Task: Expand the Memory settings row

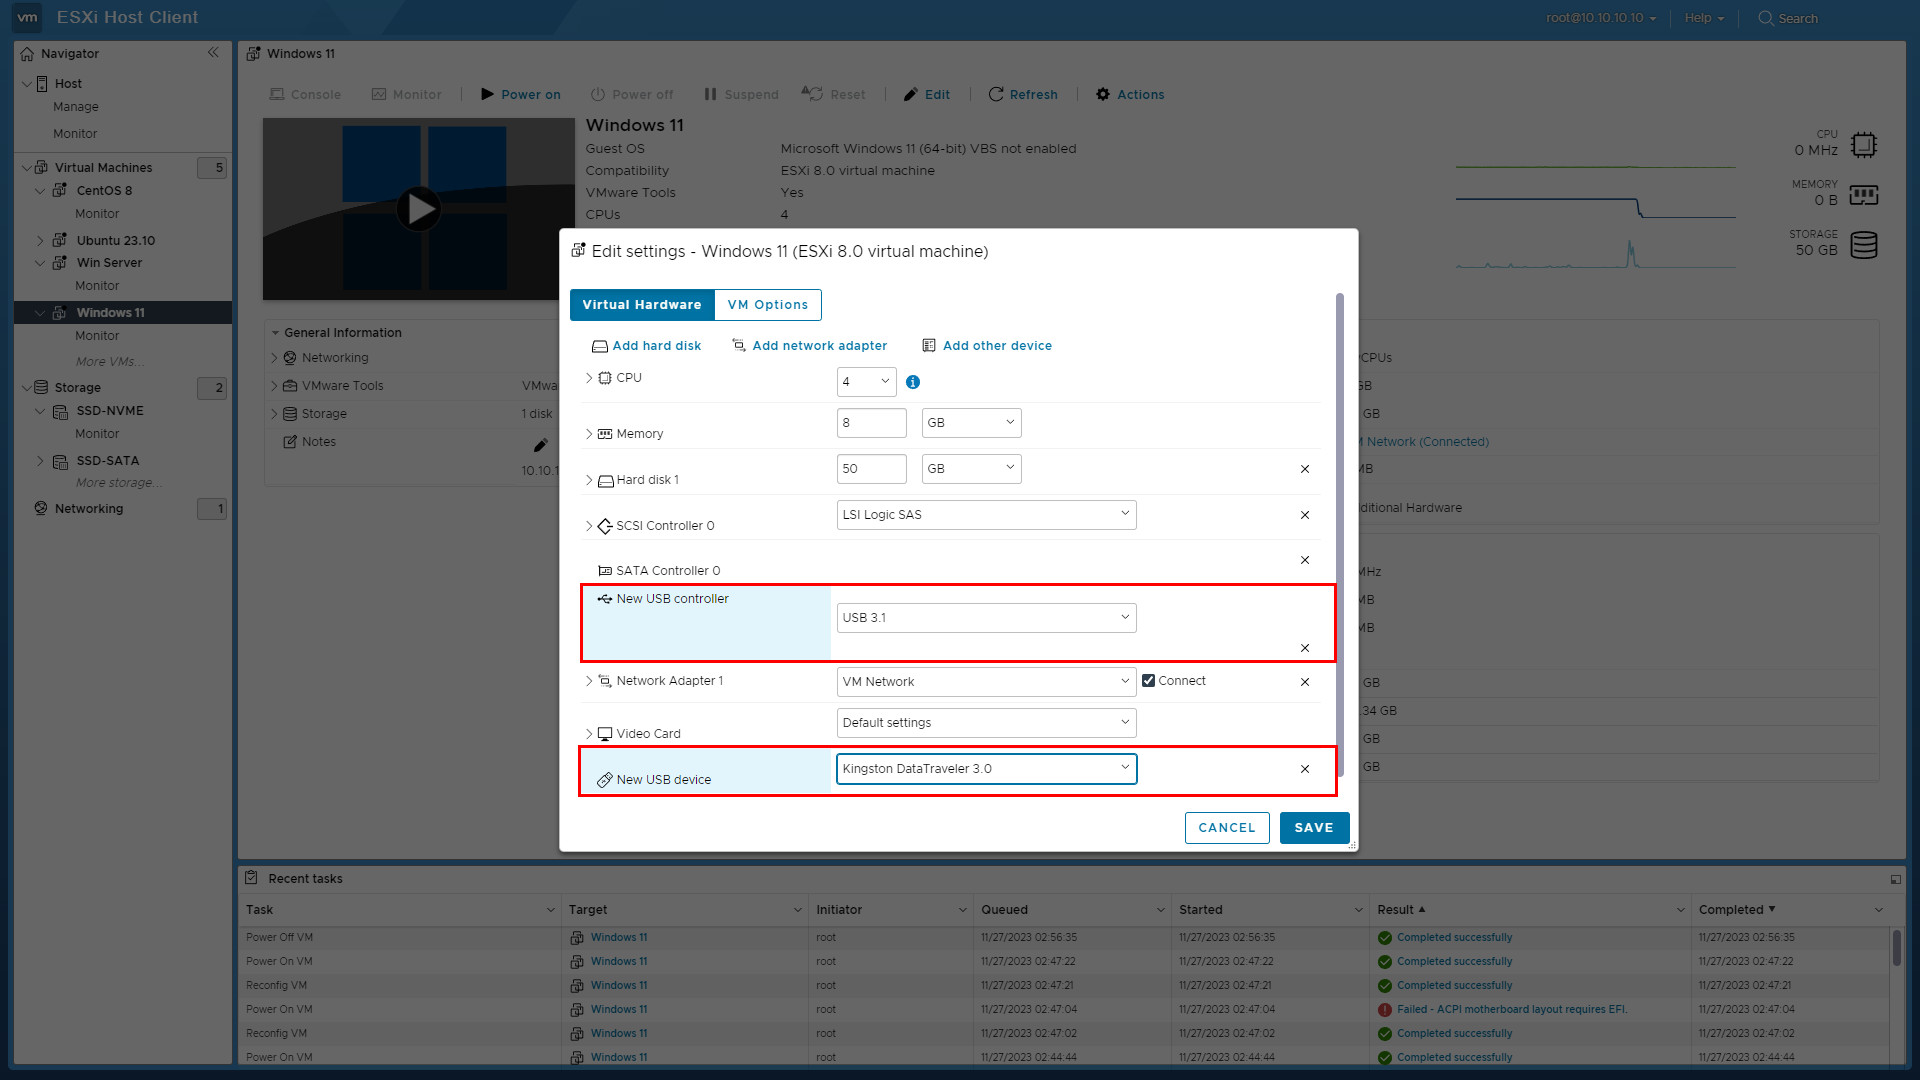Action: point(589,434)
